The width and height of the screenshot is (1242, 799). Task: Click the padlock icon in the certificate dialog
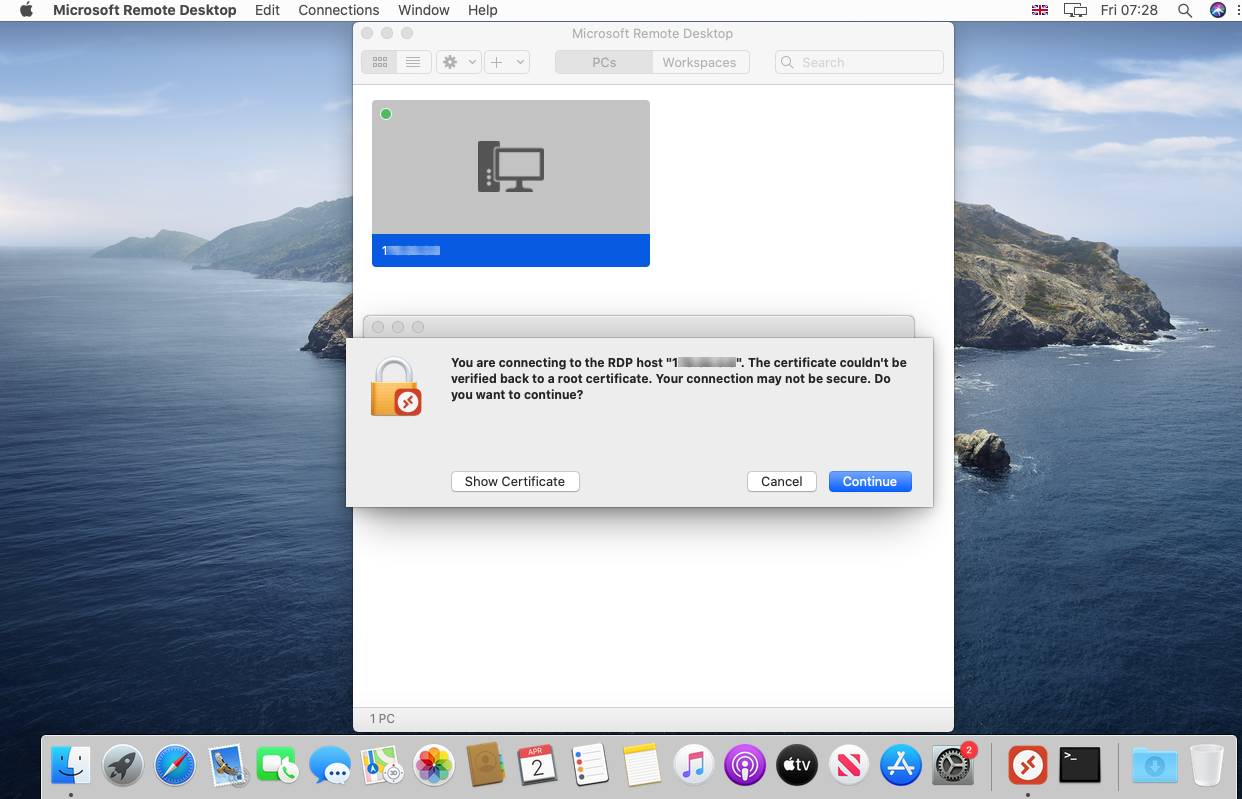[396, 387]
